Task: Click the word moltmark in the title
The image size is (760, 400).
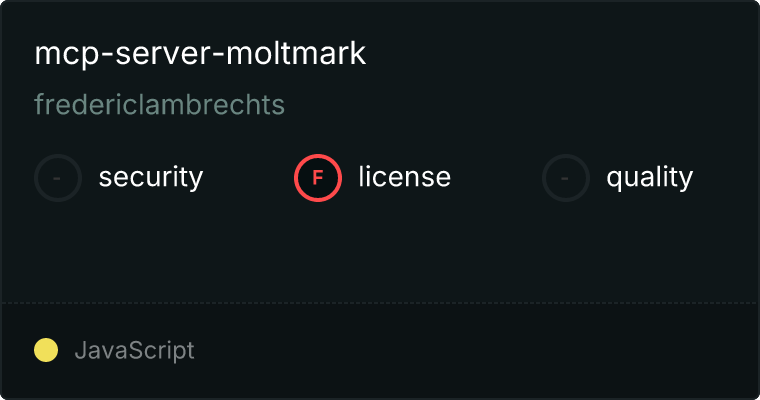Action: coord(296,53)
